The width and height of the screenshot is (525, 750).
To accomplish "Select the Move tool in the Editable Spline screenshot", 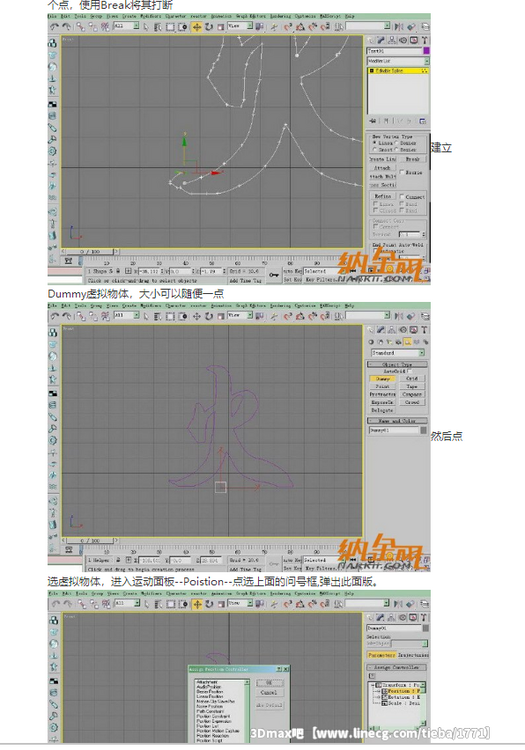I will pos(197,27).
